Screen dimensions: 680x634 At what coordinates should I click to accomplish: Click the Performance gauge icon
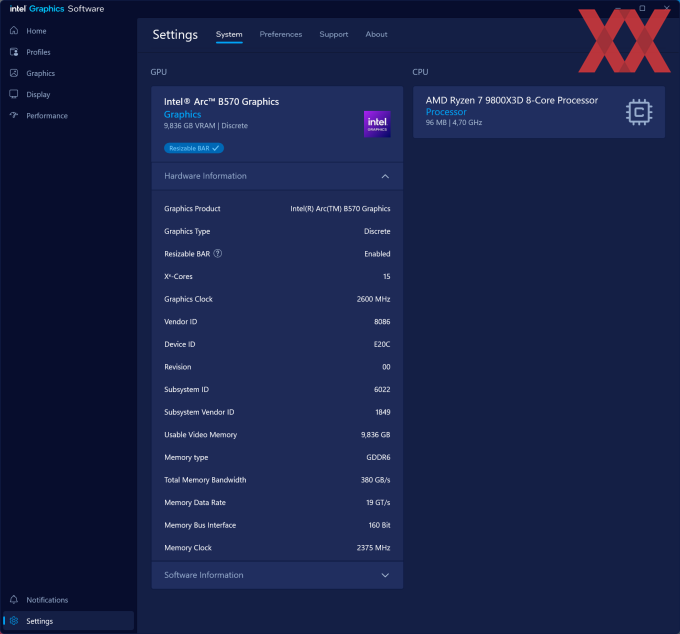point(14,115)
